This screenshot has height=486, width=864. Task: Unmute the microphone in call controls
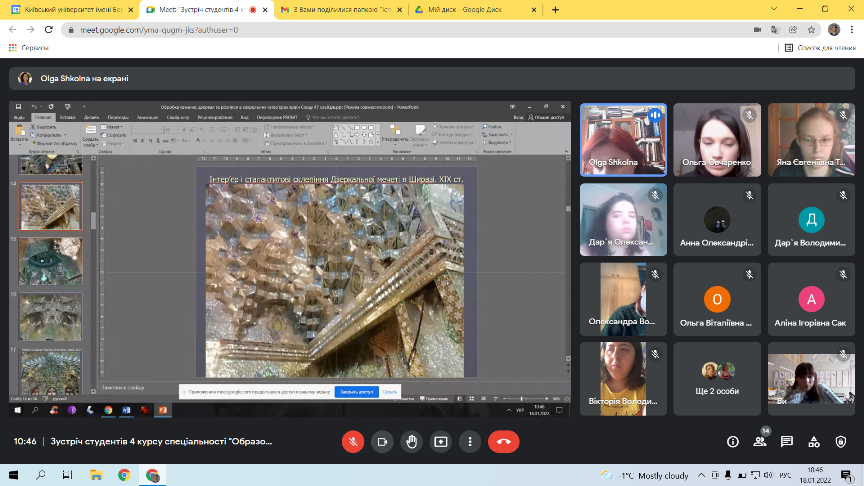(x=351, y=441)
